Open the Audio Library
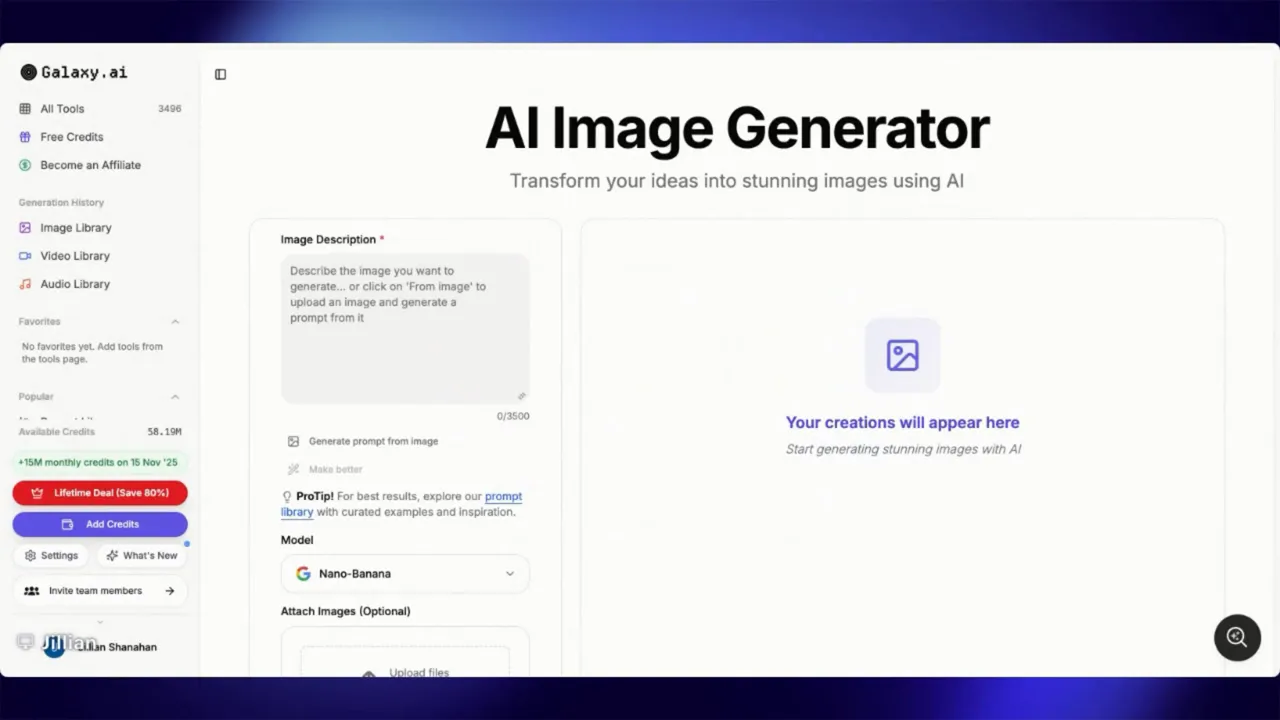 click(x=74, y=284)
